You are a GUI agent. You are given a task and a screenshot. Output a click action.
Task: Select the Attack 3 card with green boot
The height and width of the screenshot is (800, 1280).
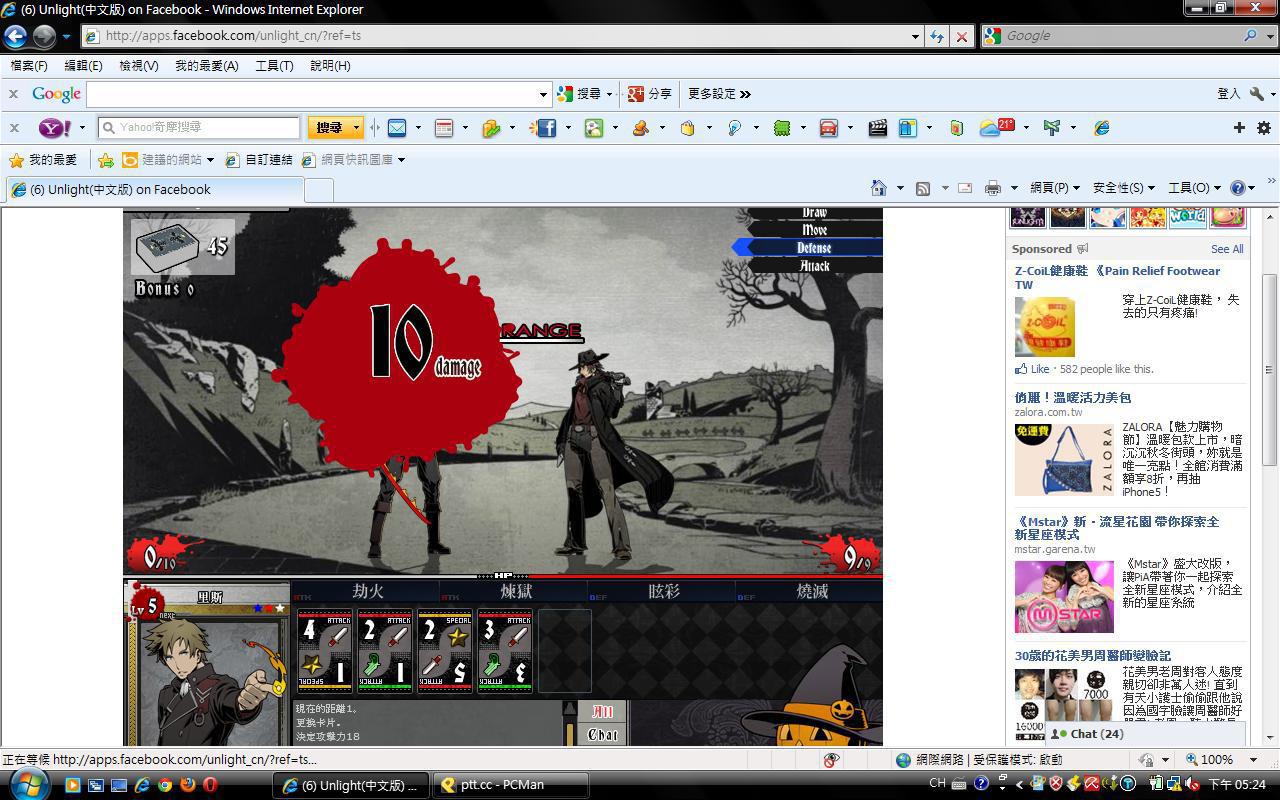[505, 651]
